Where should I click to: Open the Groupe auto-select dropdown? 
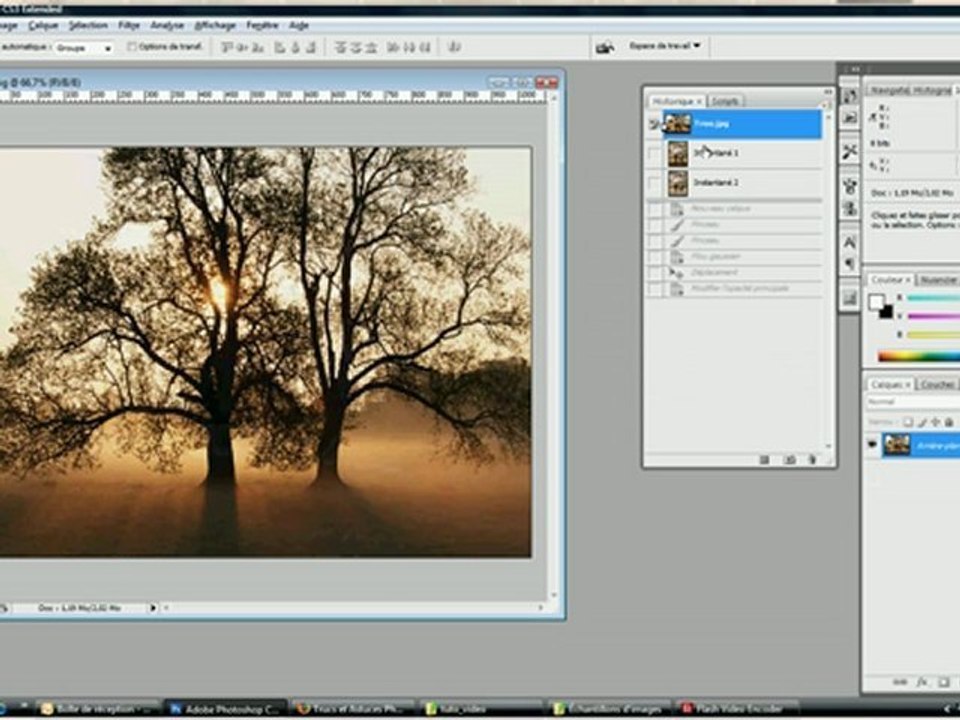(x=84, y=48)
